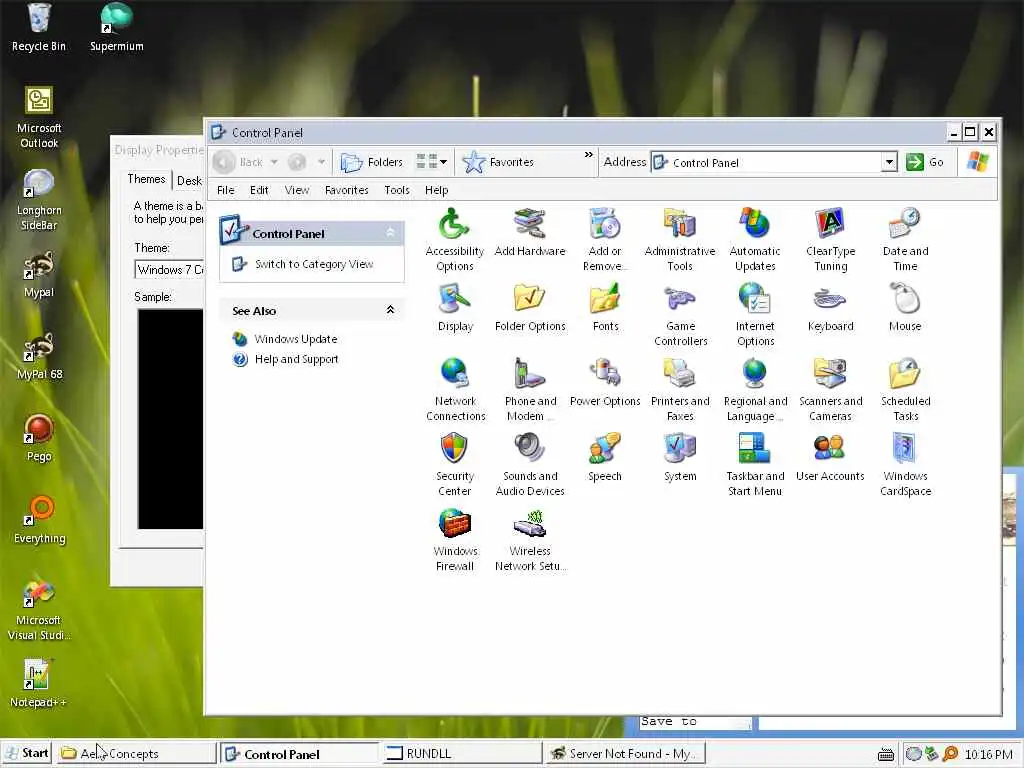Screen dimensions: 1024x768
Task: Open Address bar dropdown arrow
Action: pos(888,162)
